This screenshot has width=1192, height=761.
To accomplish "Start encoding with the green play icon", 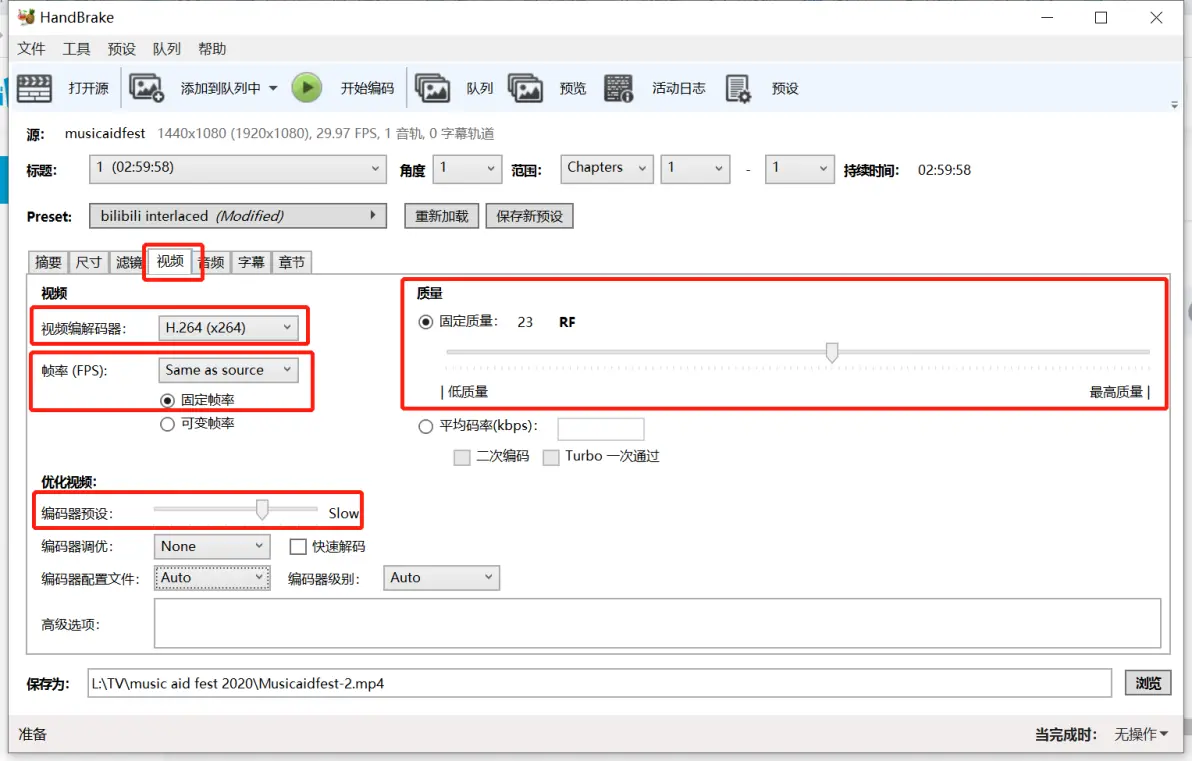I will pyautogui.click(x=307, y=88).
